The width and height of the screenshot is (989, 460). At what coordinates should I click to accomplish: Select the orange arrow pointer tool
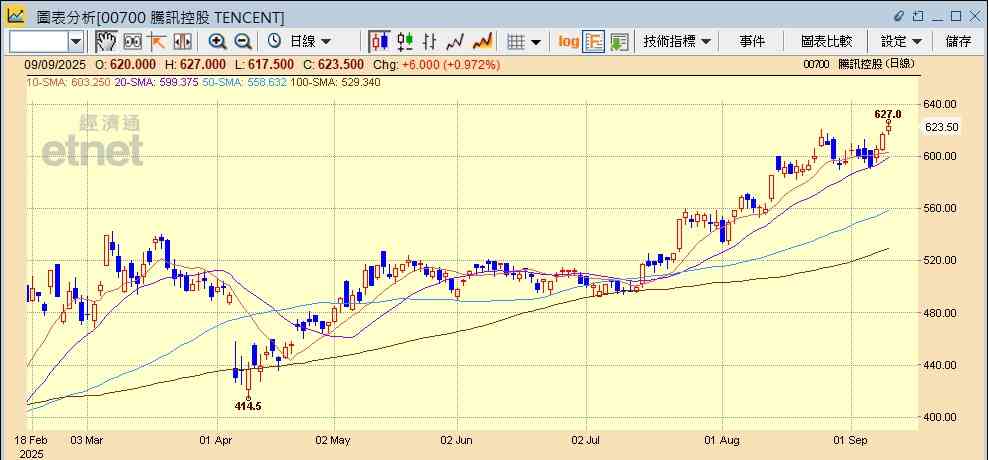tap(156, 42)
